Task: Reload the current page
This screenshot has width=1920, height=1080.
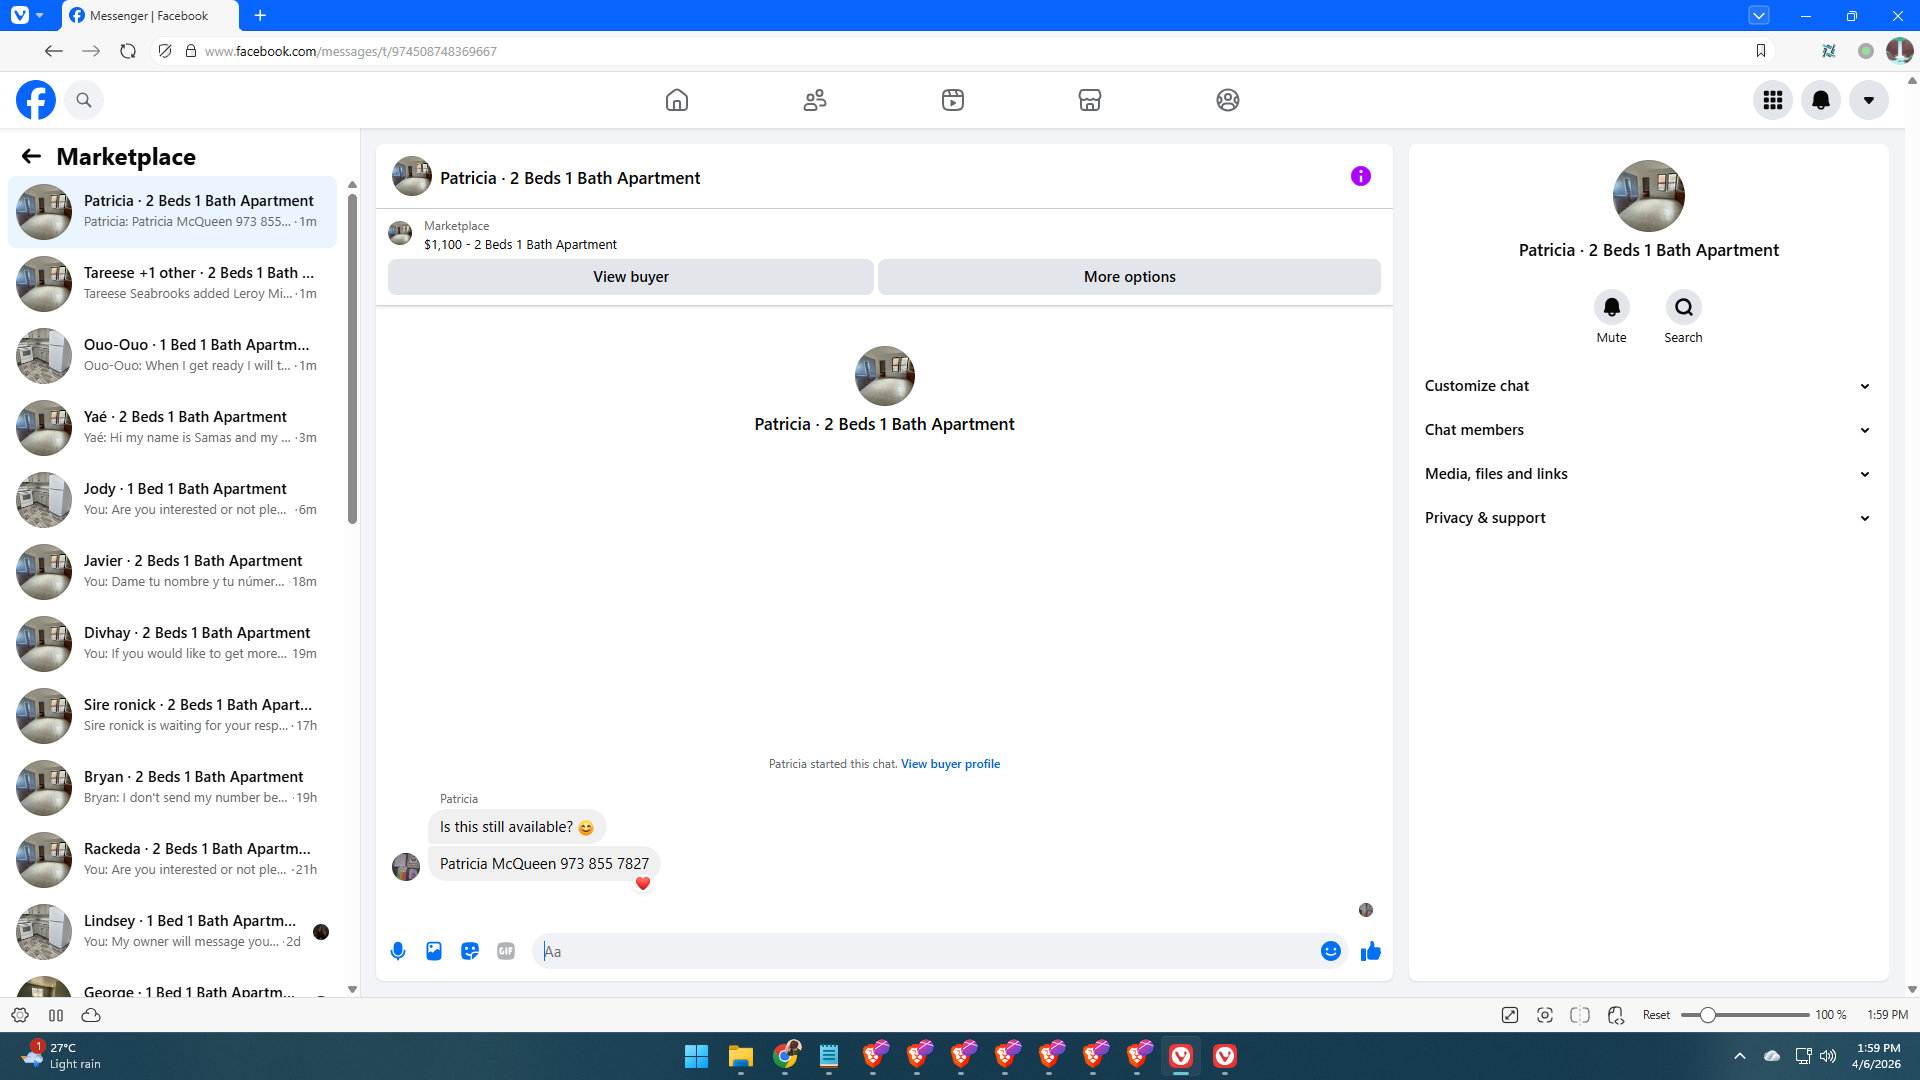Action: click(x=128, y=51)
